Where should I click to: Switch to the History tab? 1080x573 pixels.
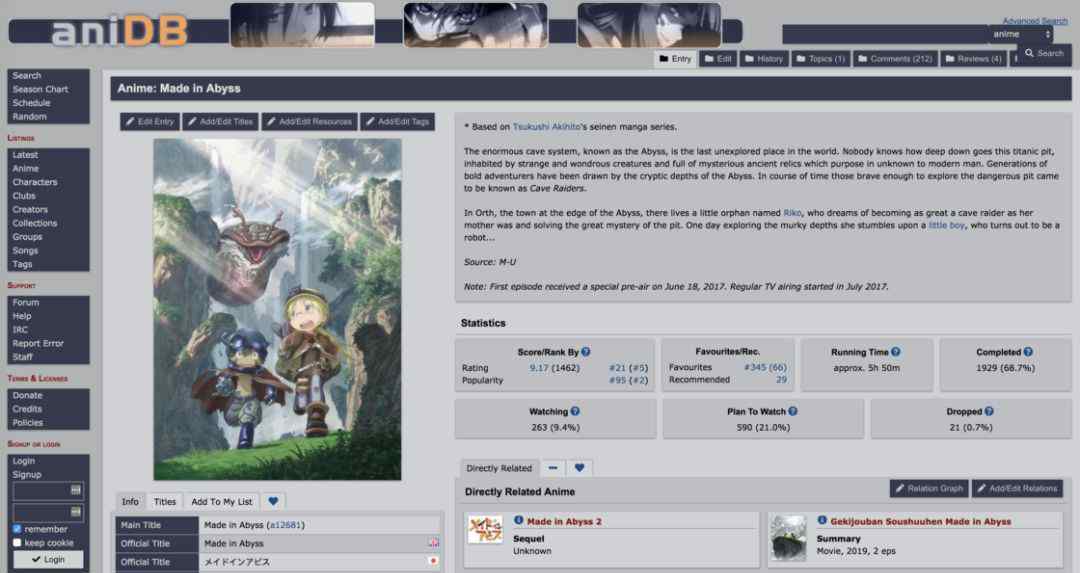coord(765,59)
